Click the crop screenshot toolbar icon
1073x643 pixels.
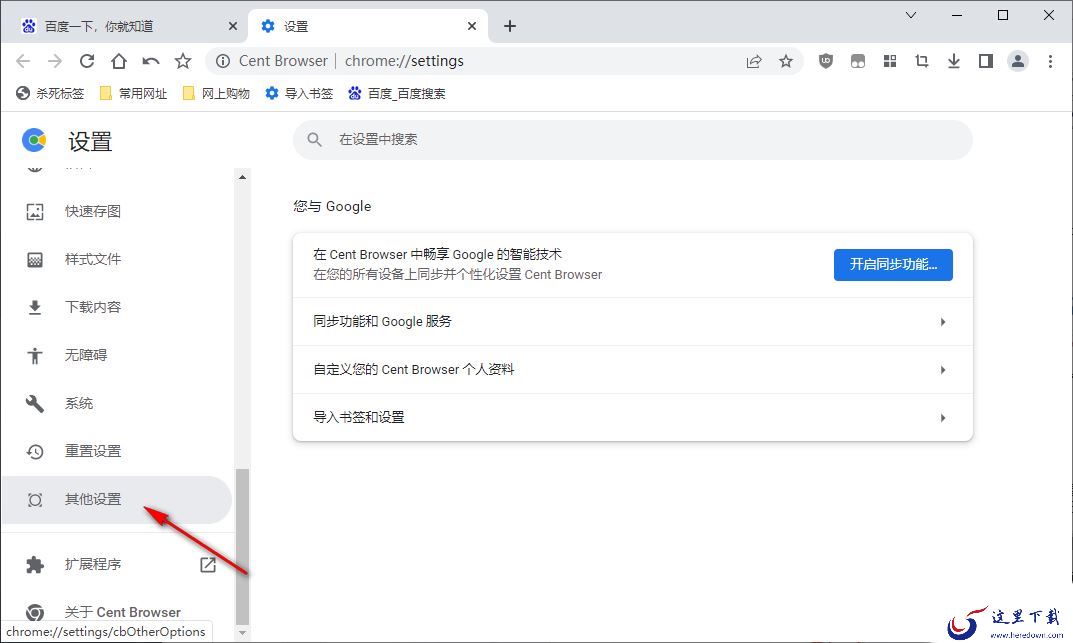tap(922, 62)
